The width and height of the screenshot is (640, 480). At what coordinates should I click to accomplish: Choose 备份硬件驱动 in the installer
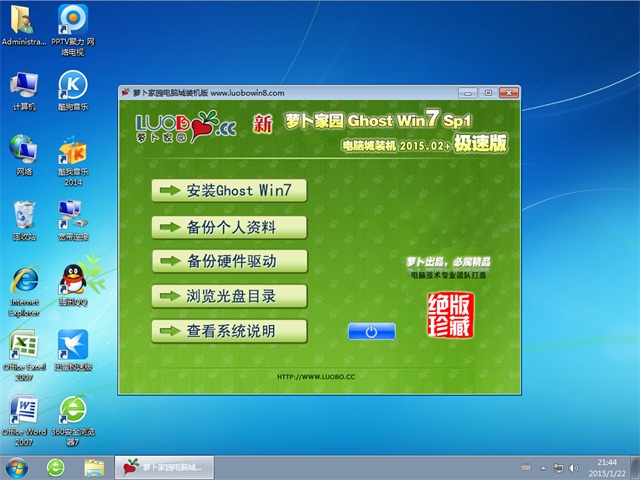pyautogui.click(x=228, y=261)
